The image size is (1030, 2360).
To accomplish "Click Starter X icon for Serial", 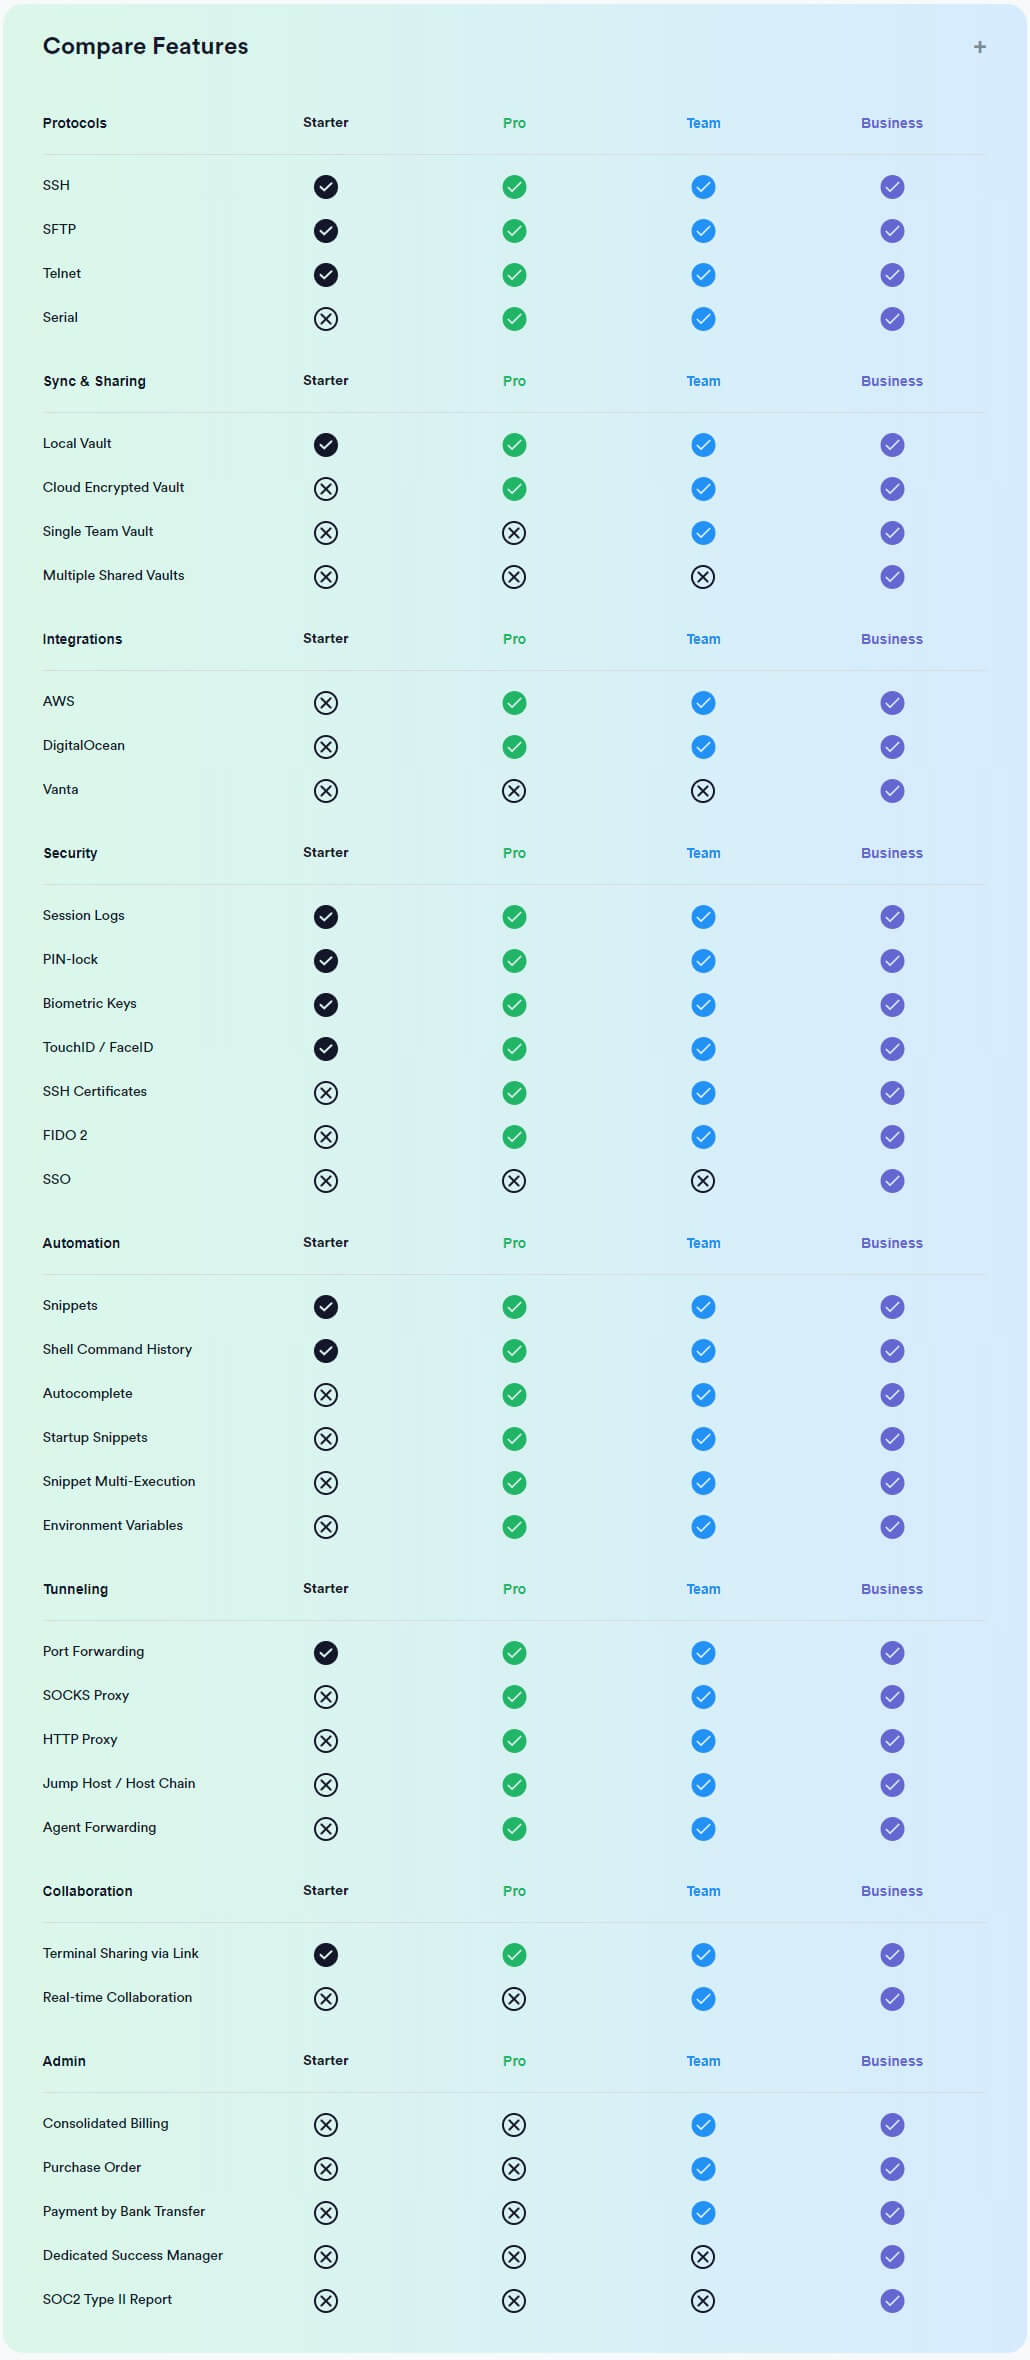I will tap(326, 319).
